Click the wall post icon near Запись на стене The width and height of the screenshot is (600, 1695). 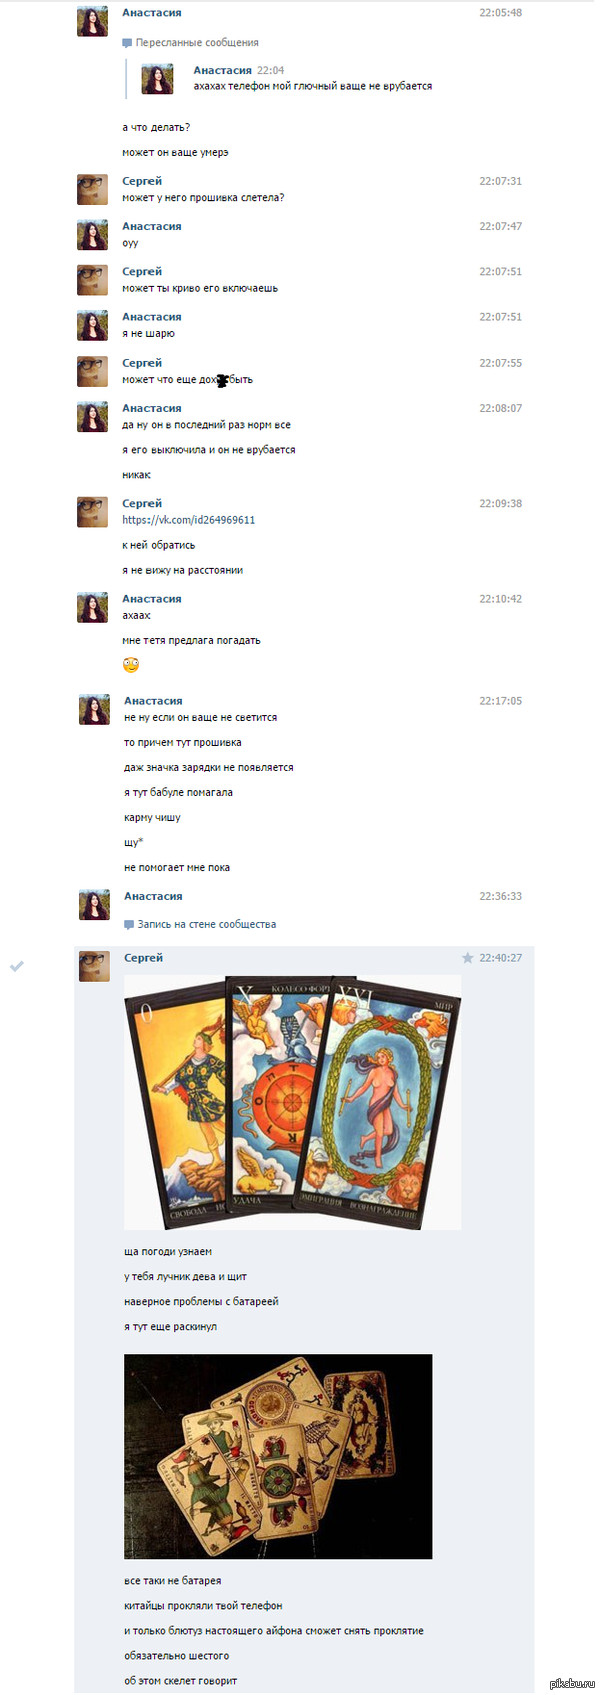click(x=129, y=925)
